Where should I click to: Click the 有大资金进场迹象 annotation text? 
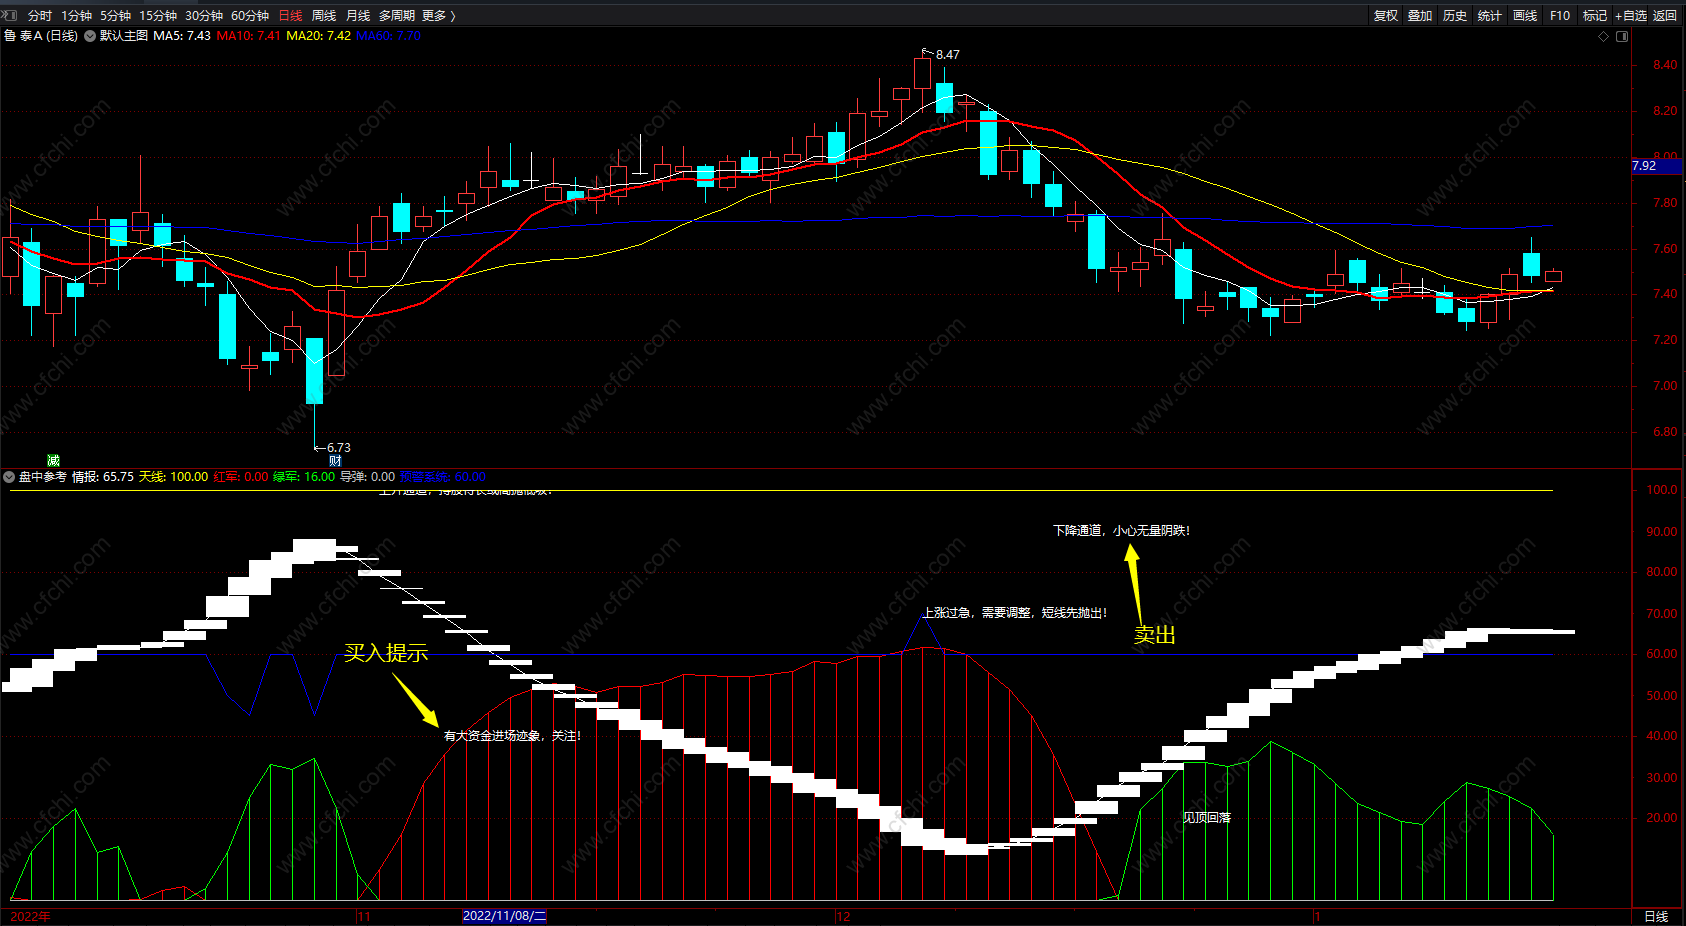512,736
